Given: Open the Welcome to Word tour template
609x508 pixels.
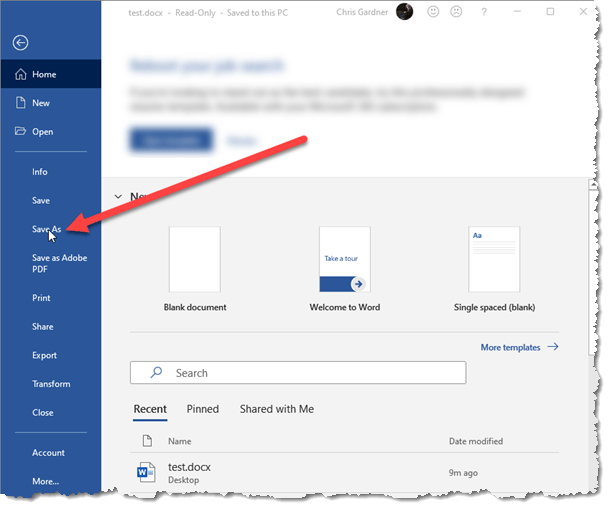Looking at the screenshot, I should click(344, 259).
